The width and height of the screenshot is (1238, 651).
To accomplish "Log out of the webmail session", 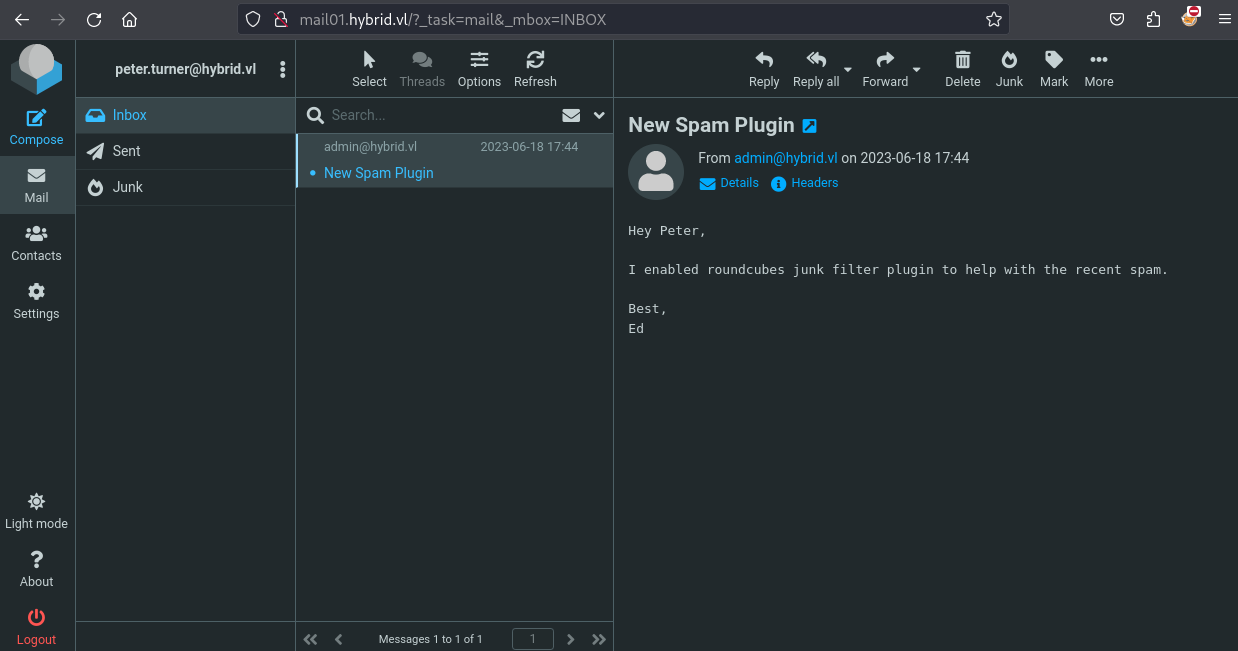I will (x=36, y=627).
